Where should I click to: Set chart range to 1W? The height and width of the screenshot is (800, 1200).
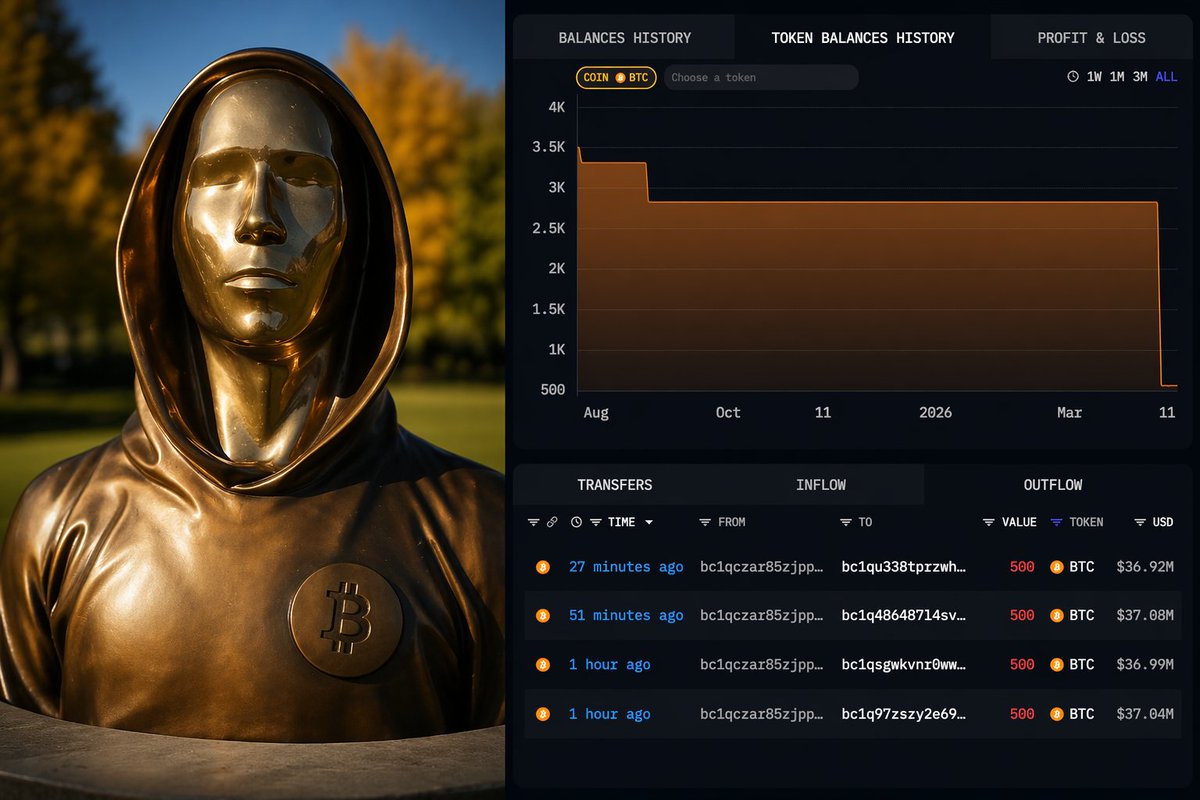click(x=1094, y=77)
